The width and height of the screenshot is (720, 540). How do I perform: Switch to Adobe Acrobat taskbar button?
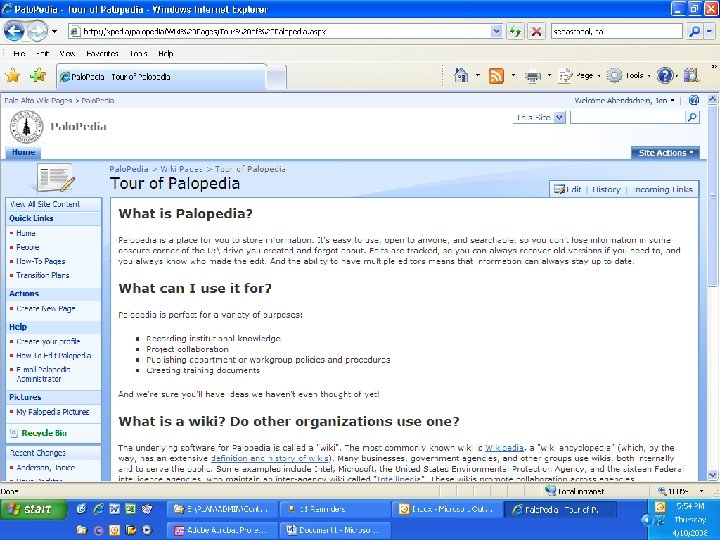pyautogui.click(x=222, y=530)
